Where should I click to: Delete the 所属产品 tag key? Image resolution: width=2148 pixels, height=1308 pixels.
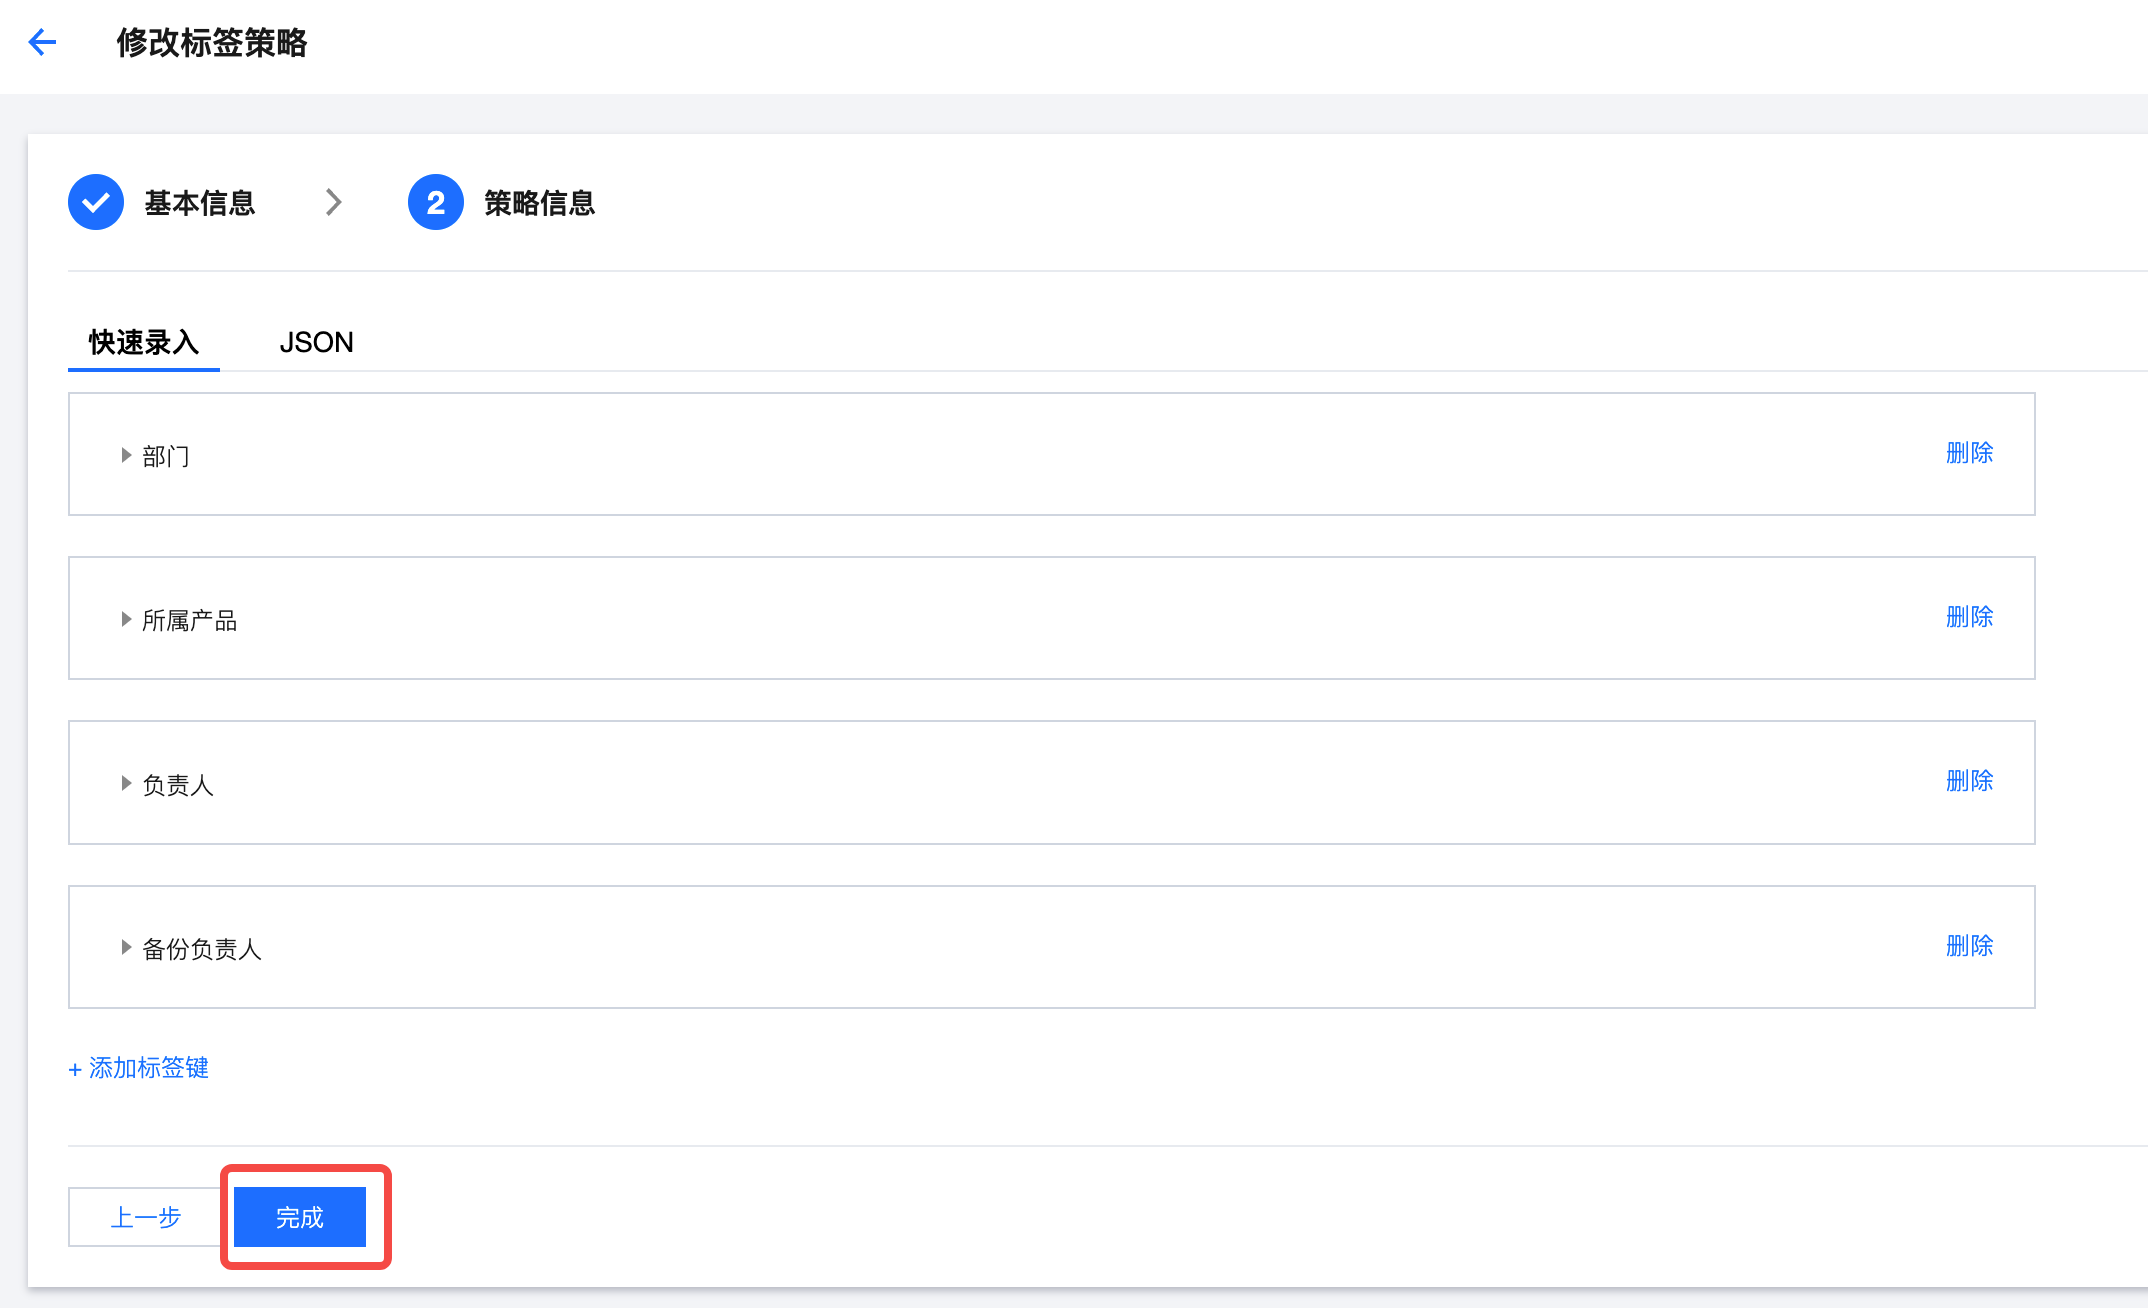1969,617
